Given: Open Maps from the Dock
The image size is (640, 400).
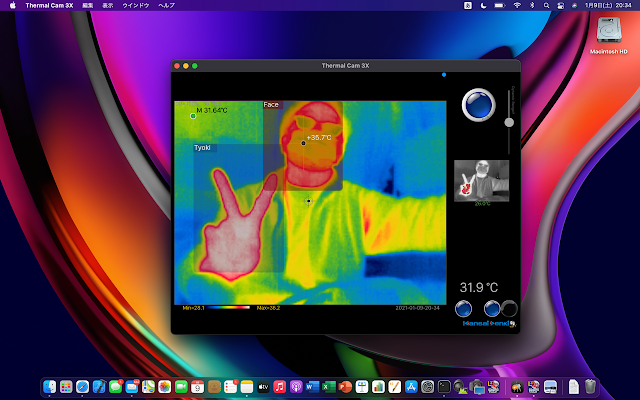Looking at the screenshot, I should click(x=148, y=386).
